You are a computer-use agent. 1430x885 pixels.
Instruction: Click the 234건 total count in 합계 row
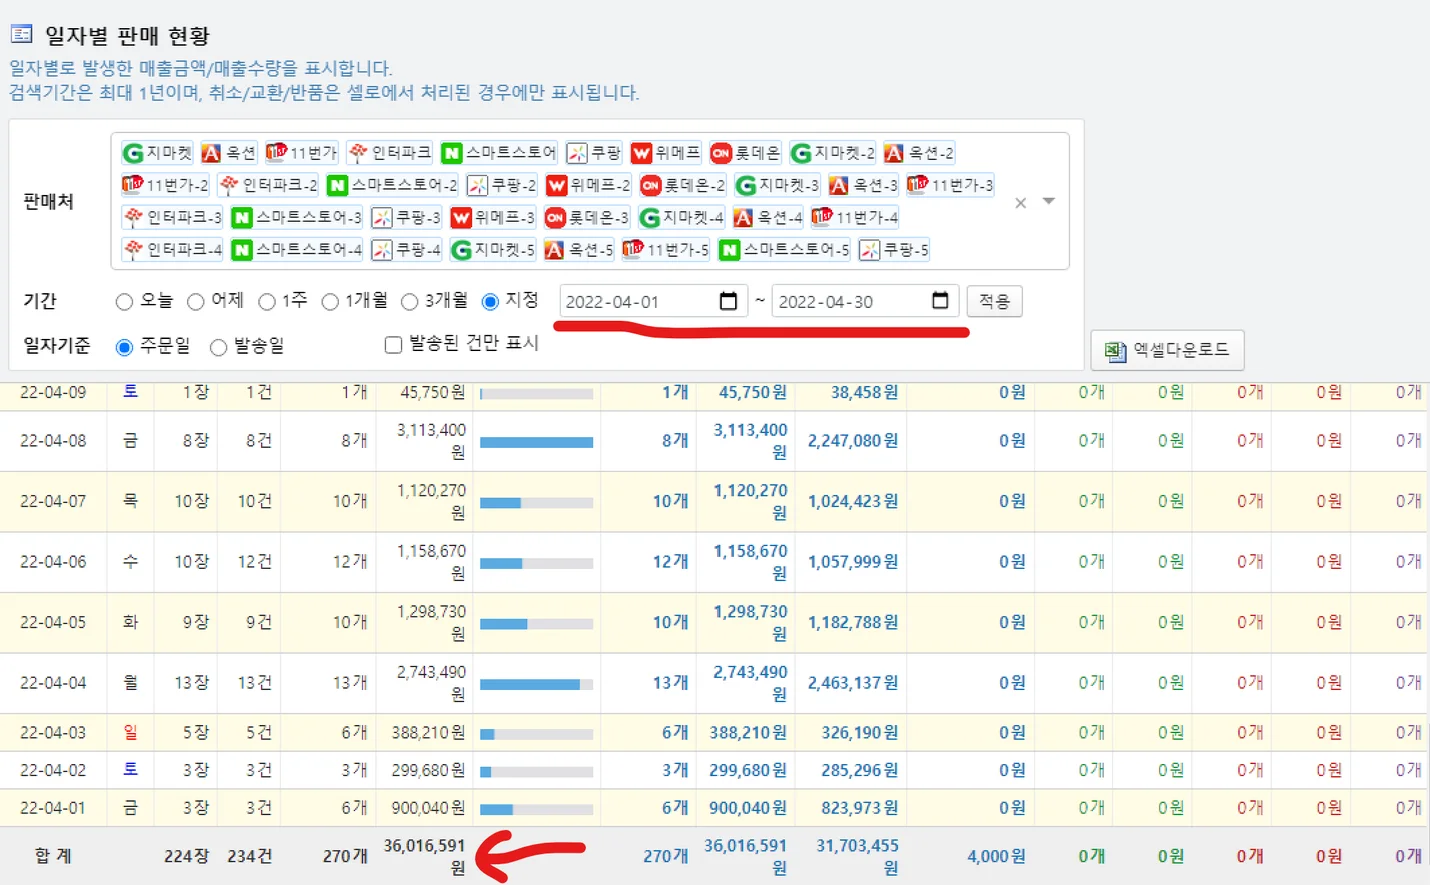[250, 857]
